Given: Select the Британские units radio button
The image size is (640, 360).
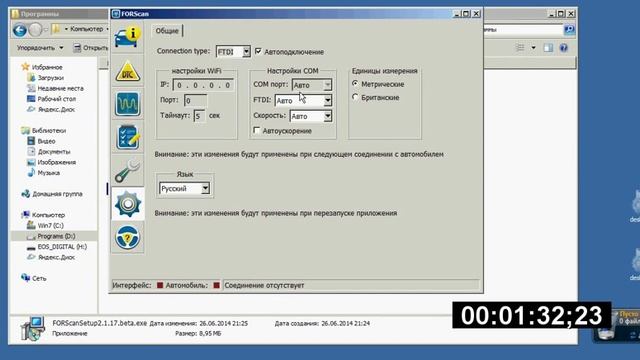Looking at the screenshot, I should click(355, 97).
